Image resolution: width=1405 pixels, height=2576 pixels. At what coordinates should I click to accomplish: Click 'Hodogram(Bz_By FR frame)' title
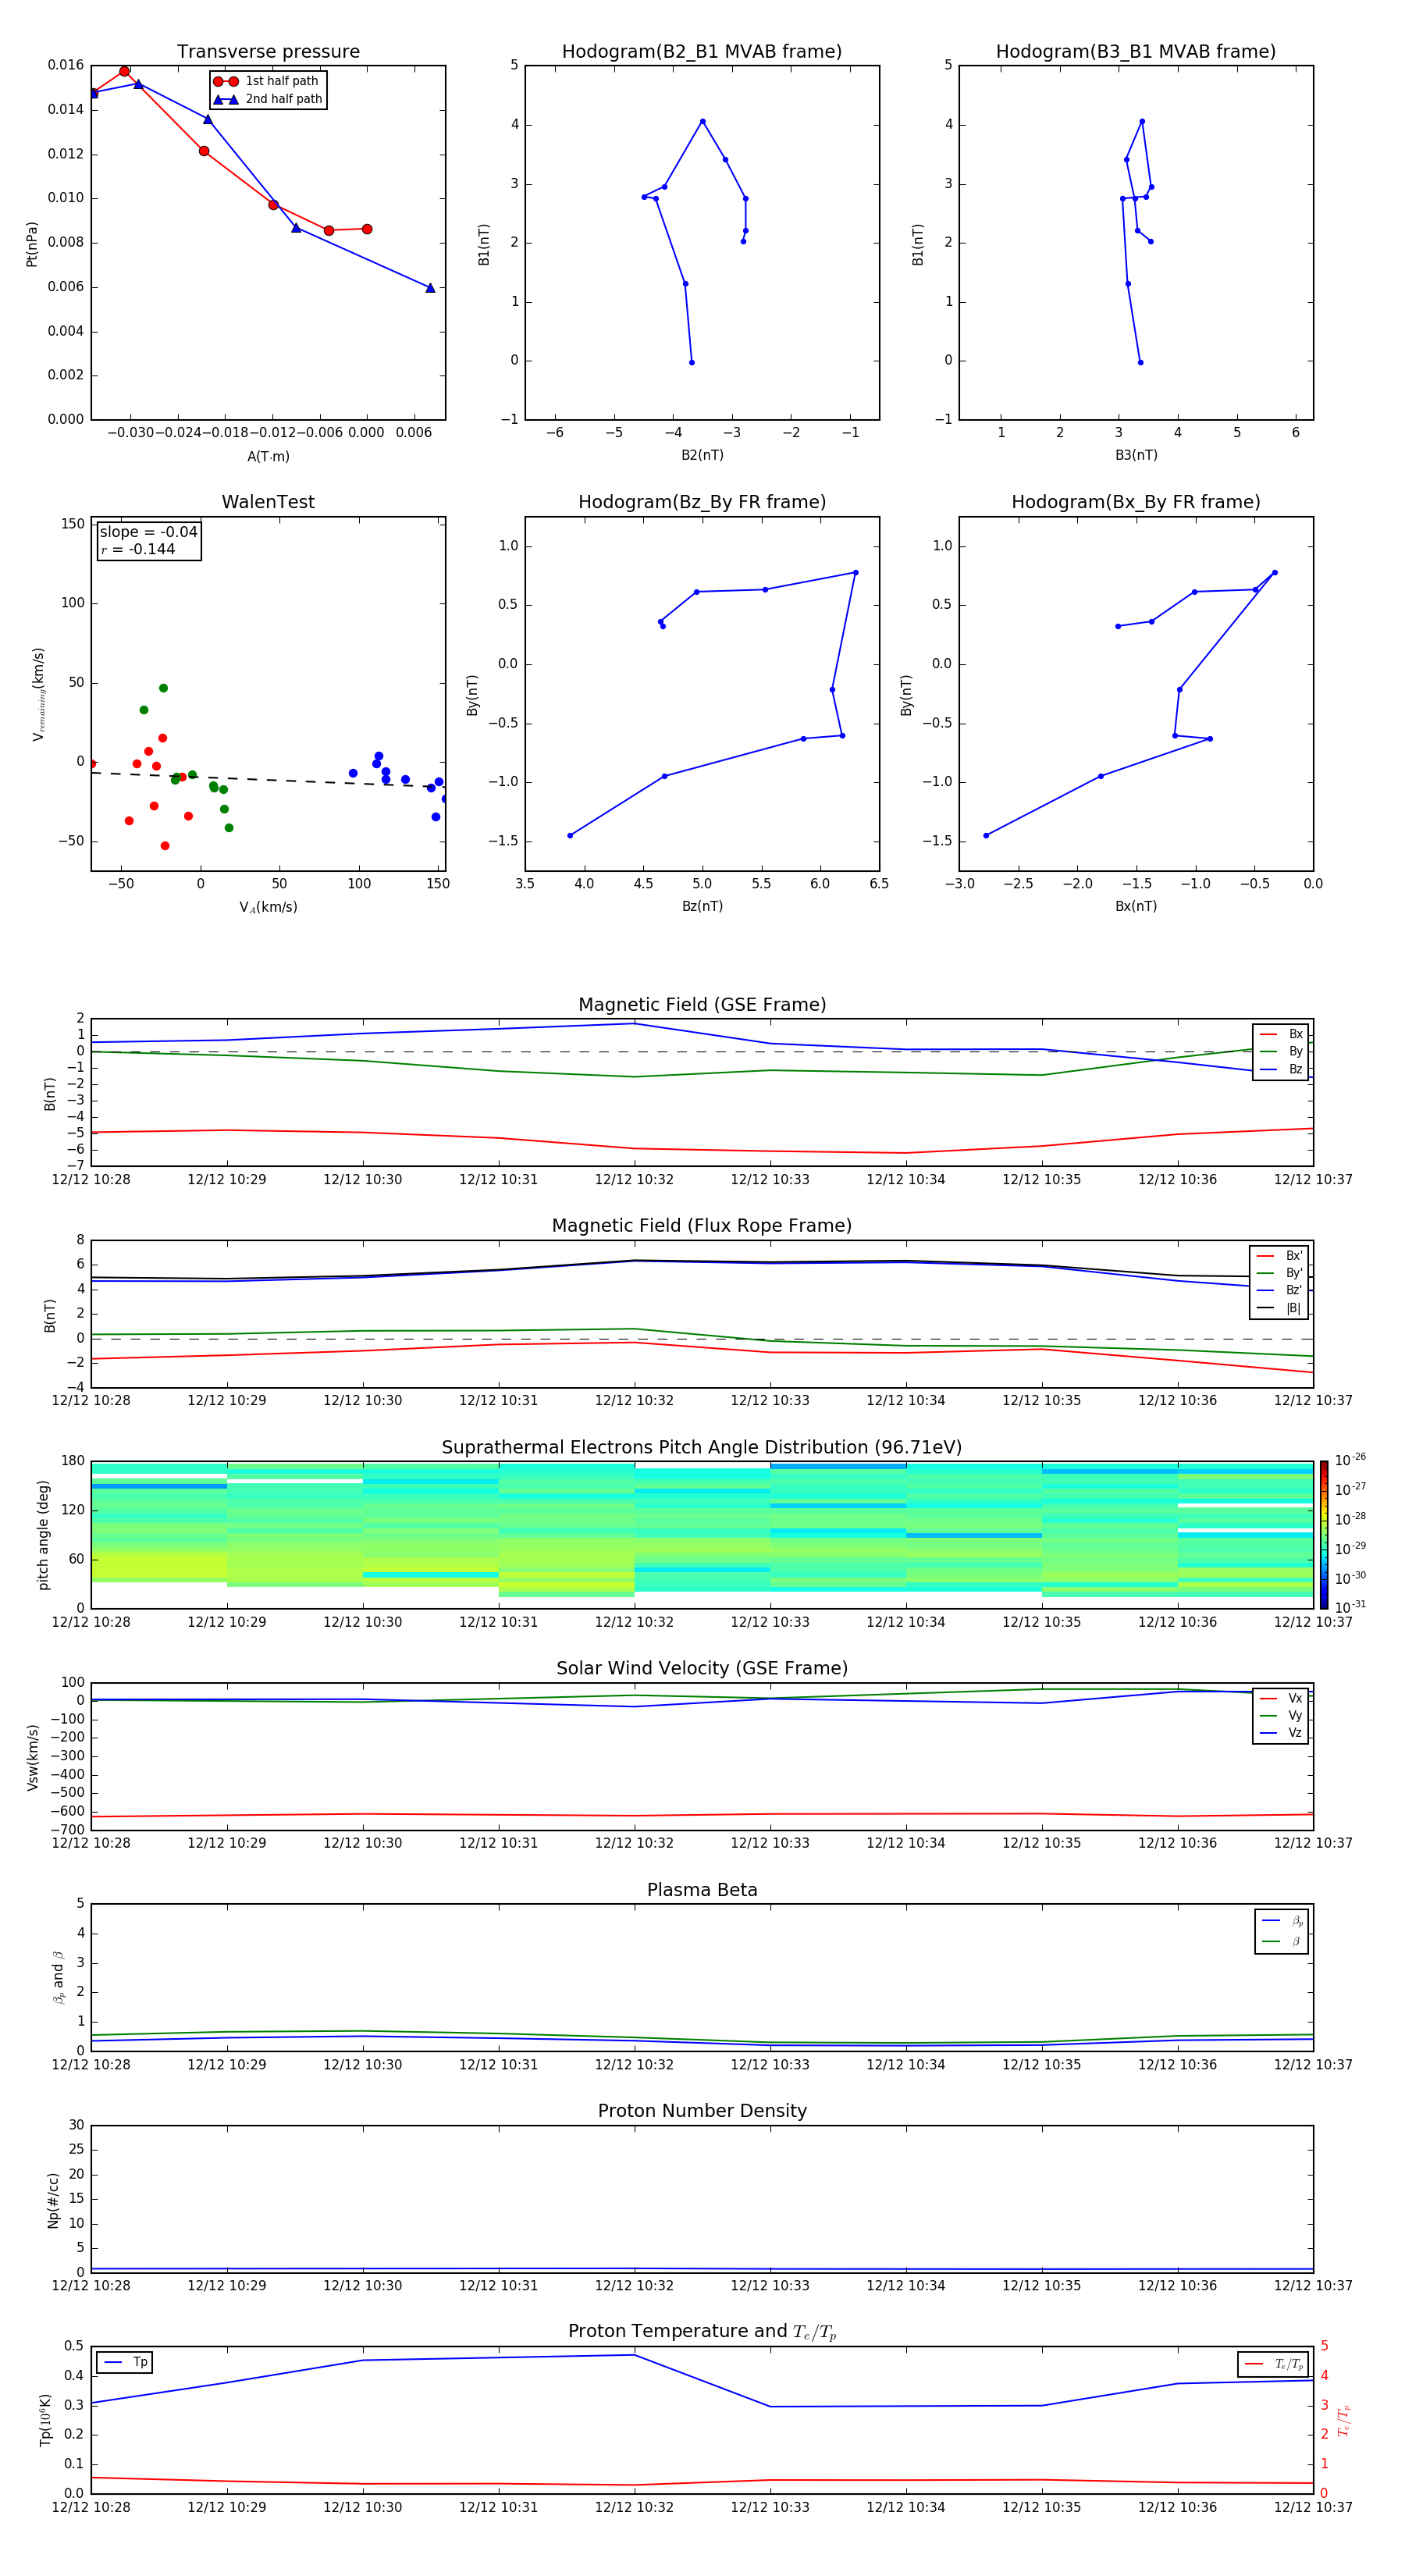pyautogui.click(x=702, y=502)
